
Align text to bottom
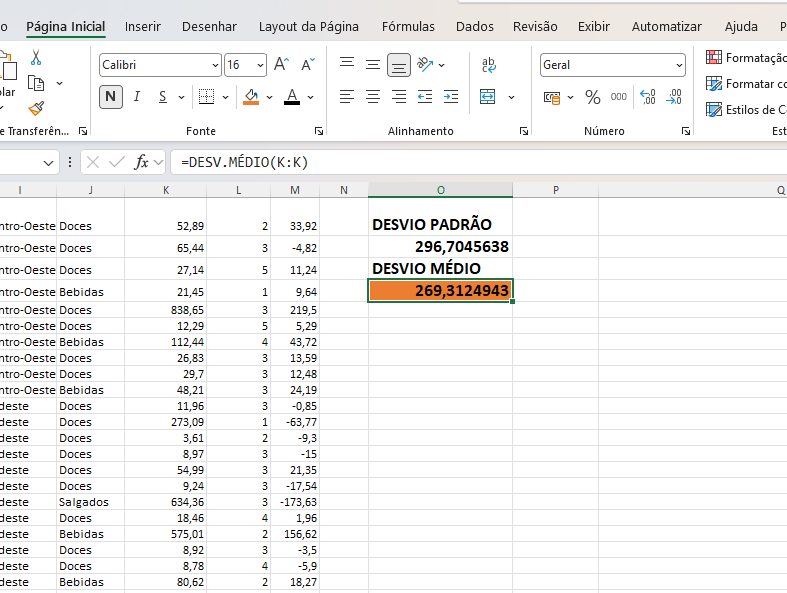point(399,65)
